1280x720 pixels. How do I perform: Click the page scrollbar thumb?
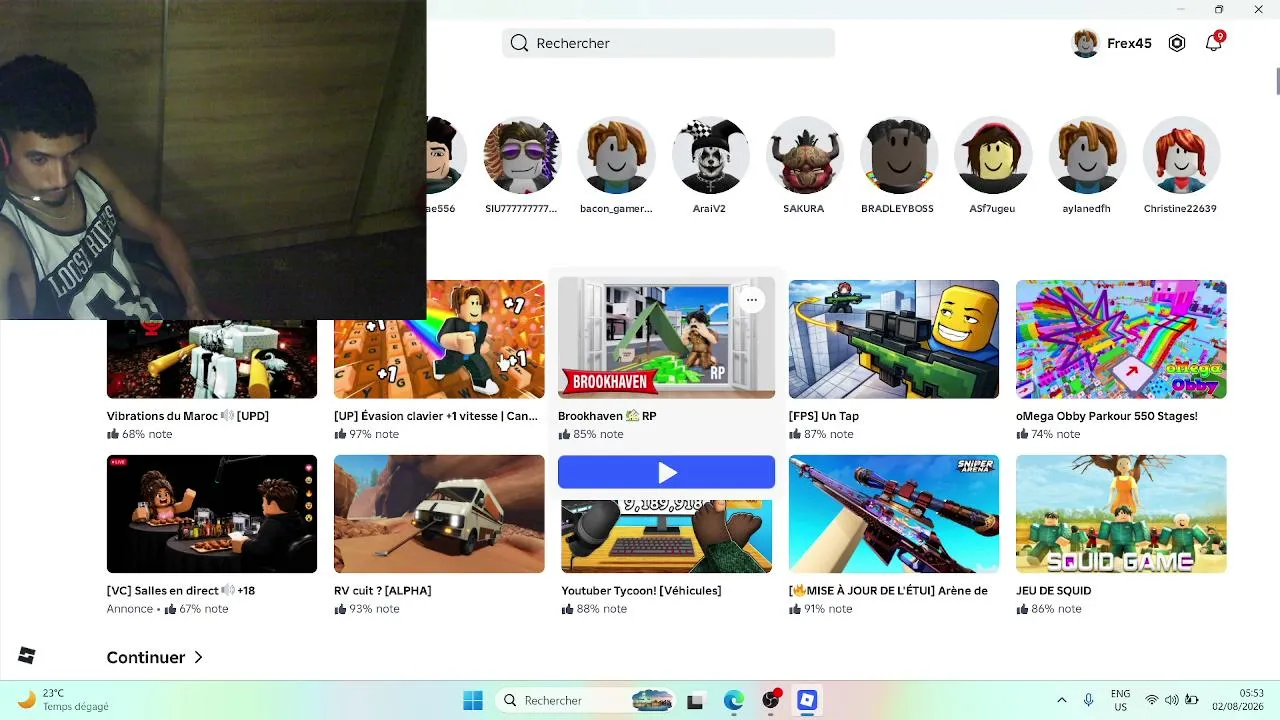pos(1277,81)
